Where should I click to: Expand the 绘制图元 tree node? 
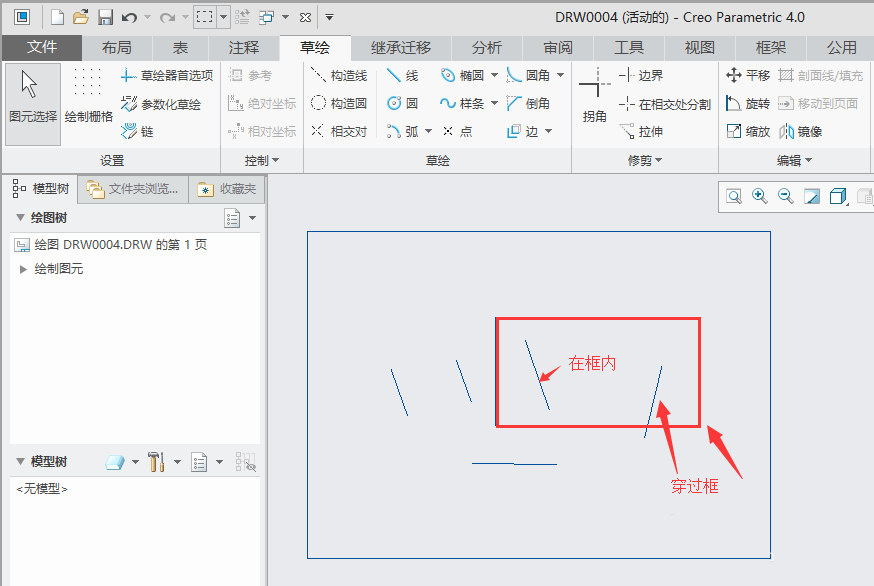24,267
